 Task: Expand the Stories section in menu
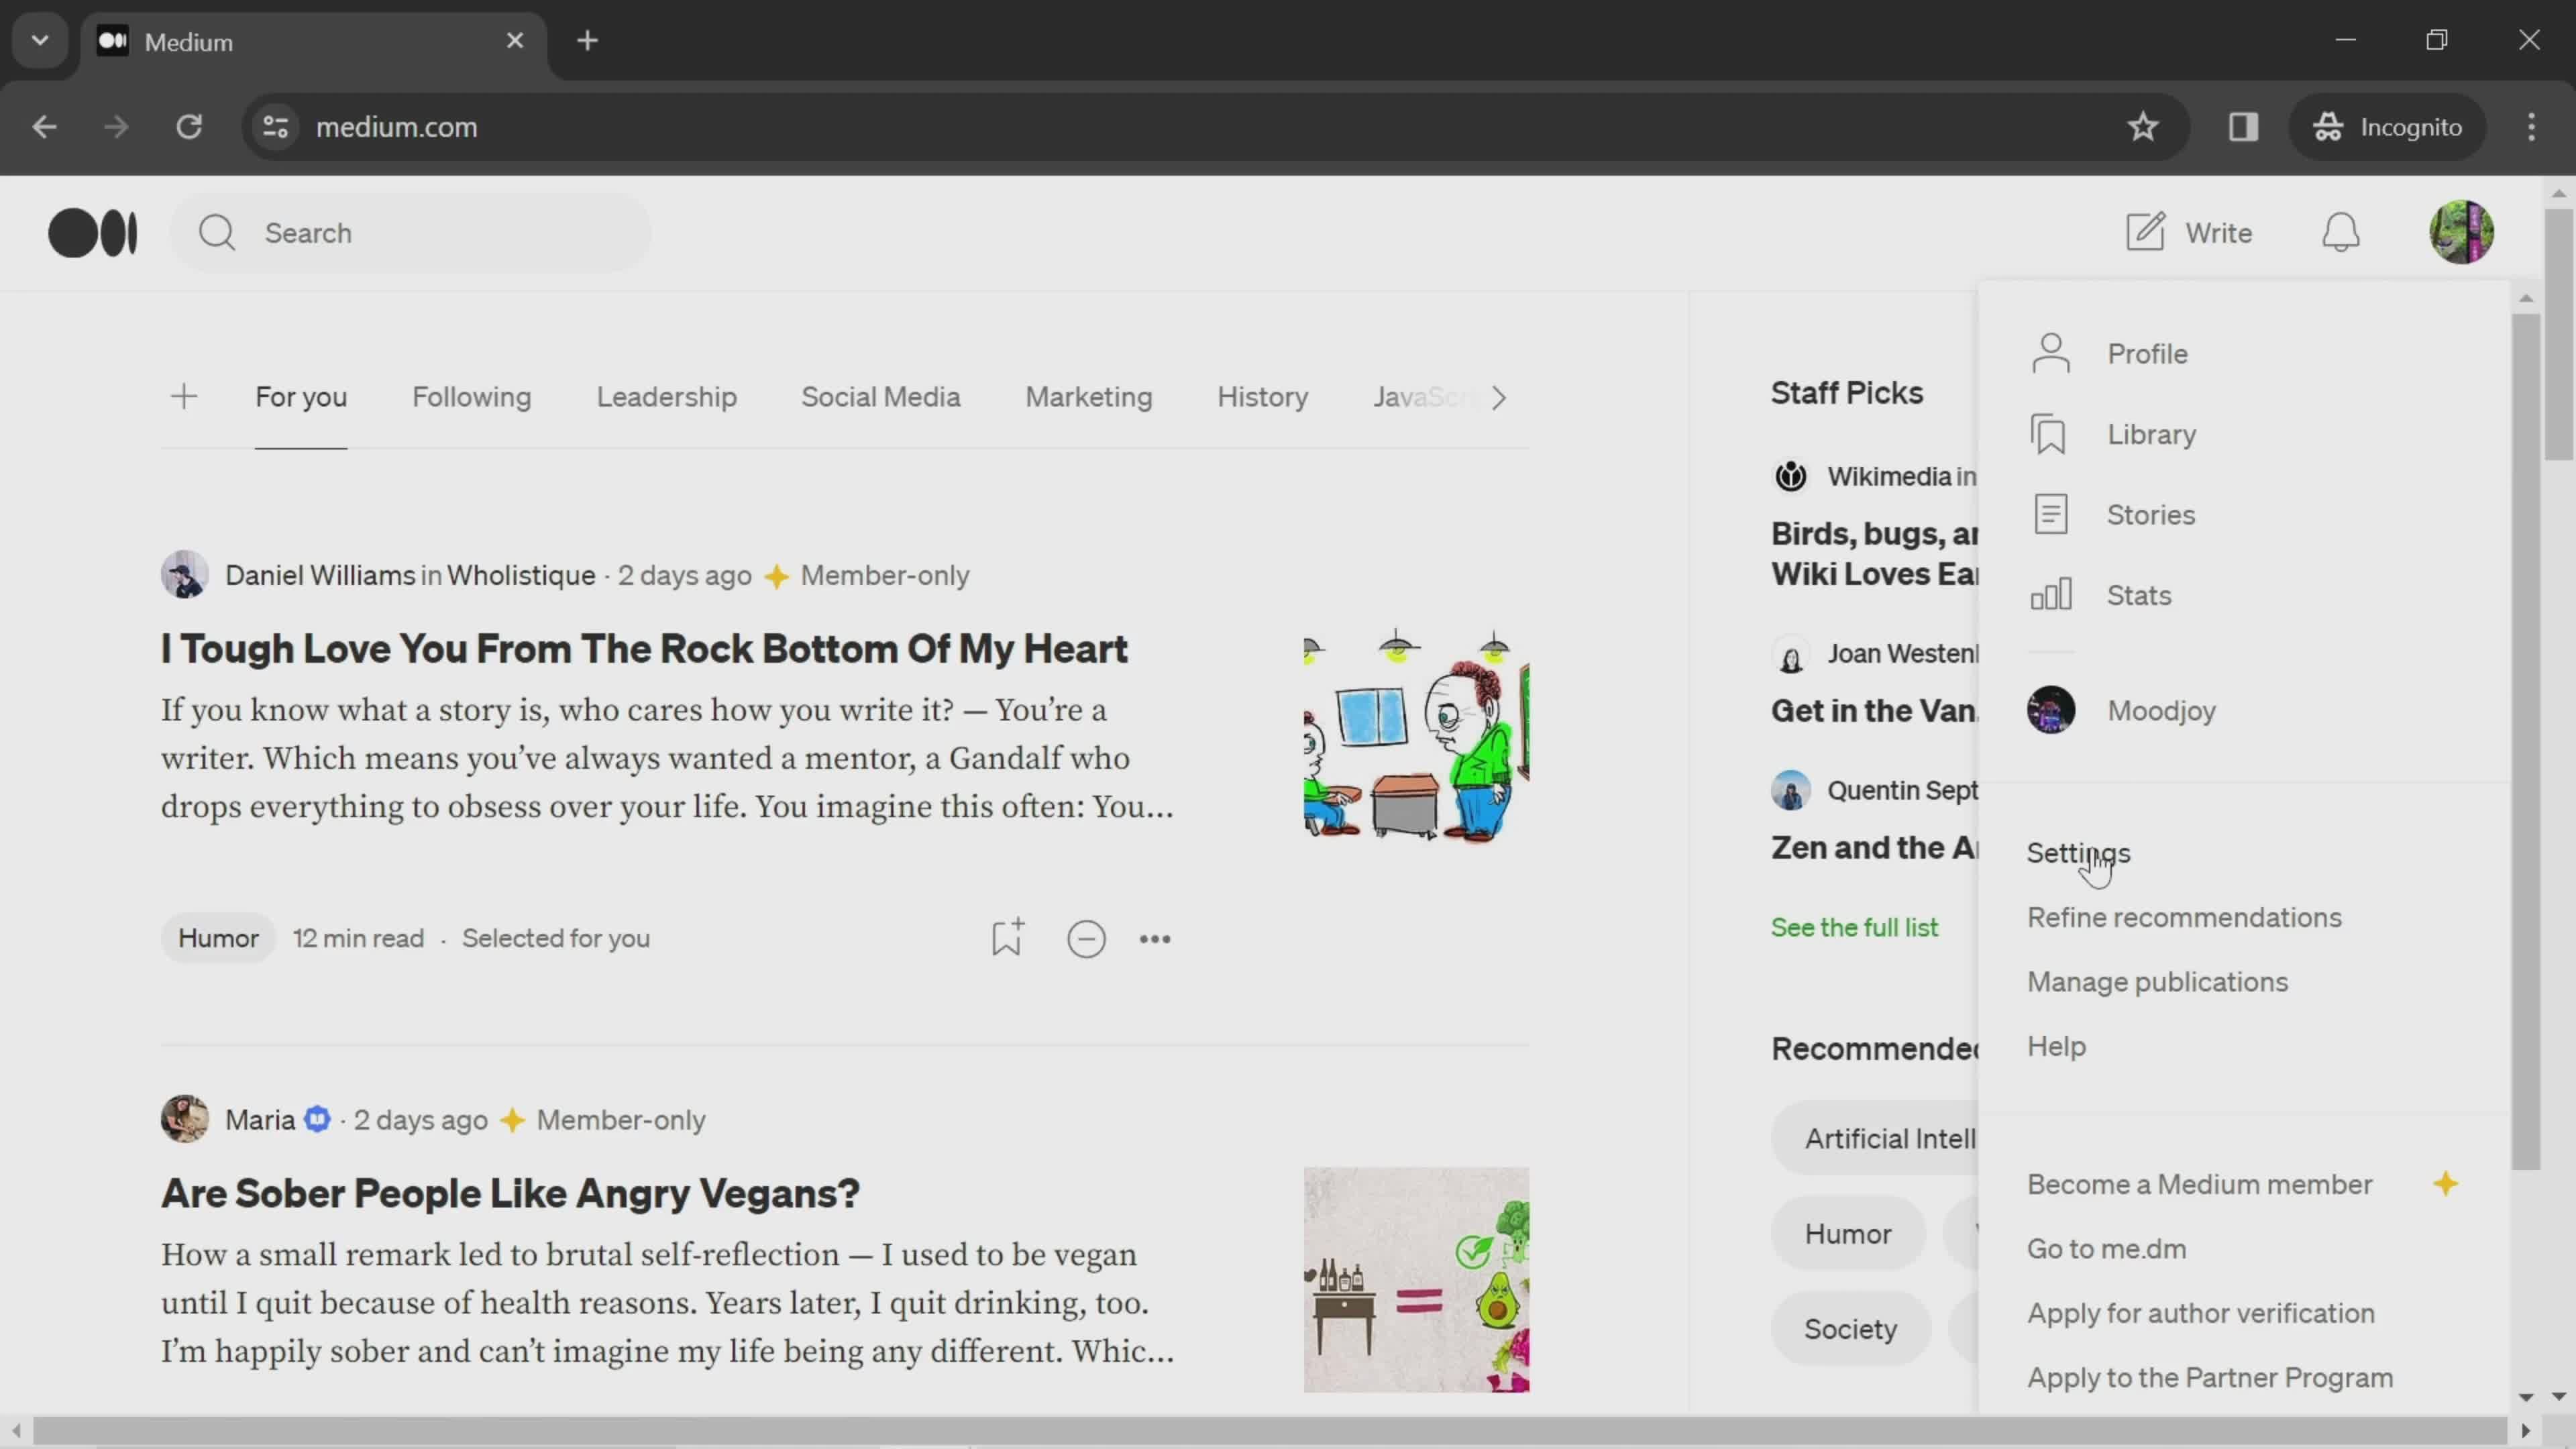2151,513
